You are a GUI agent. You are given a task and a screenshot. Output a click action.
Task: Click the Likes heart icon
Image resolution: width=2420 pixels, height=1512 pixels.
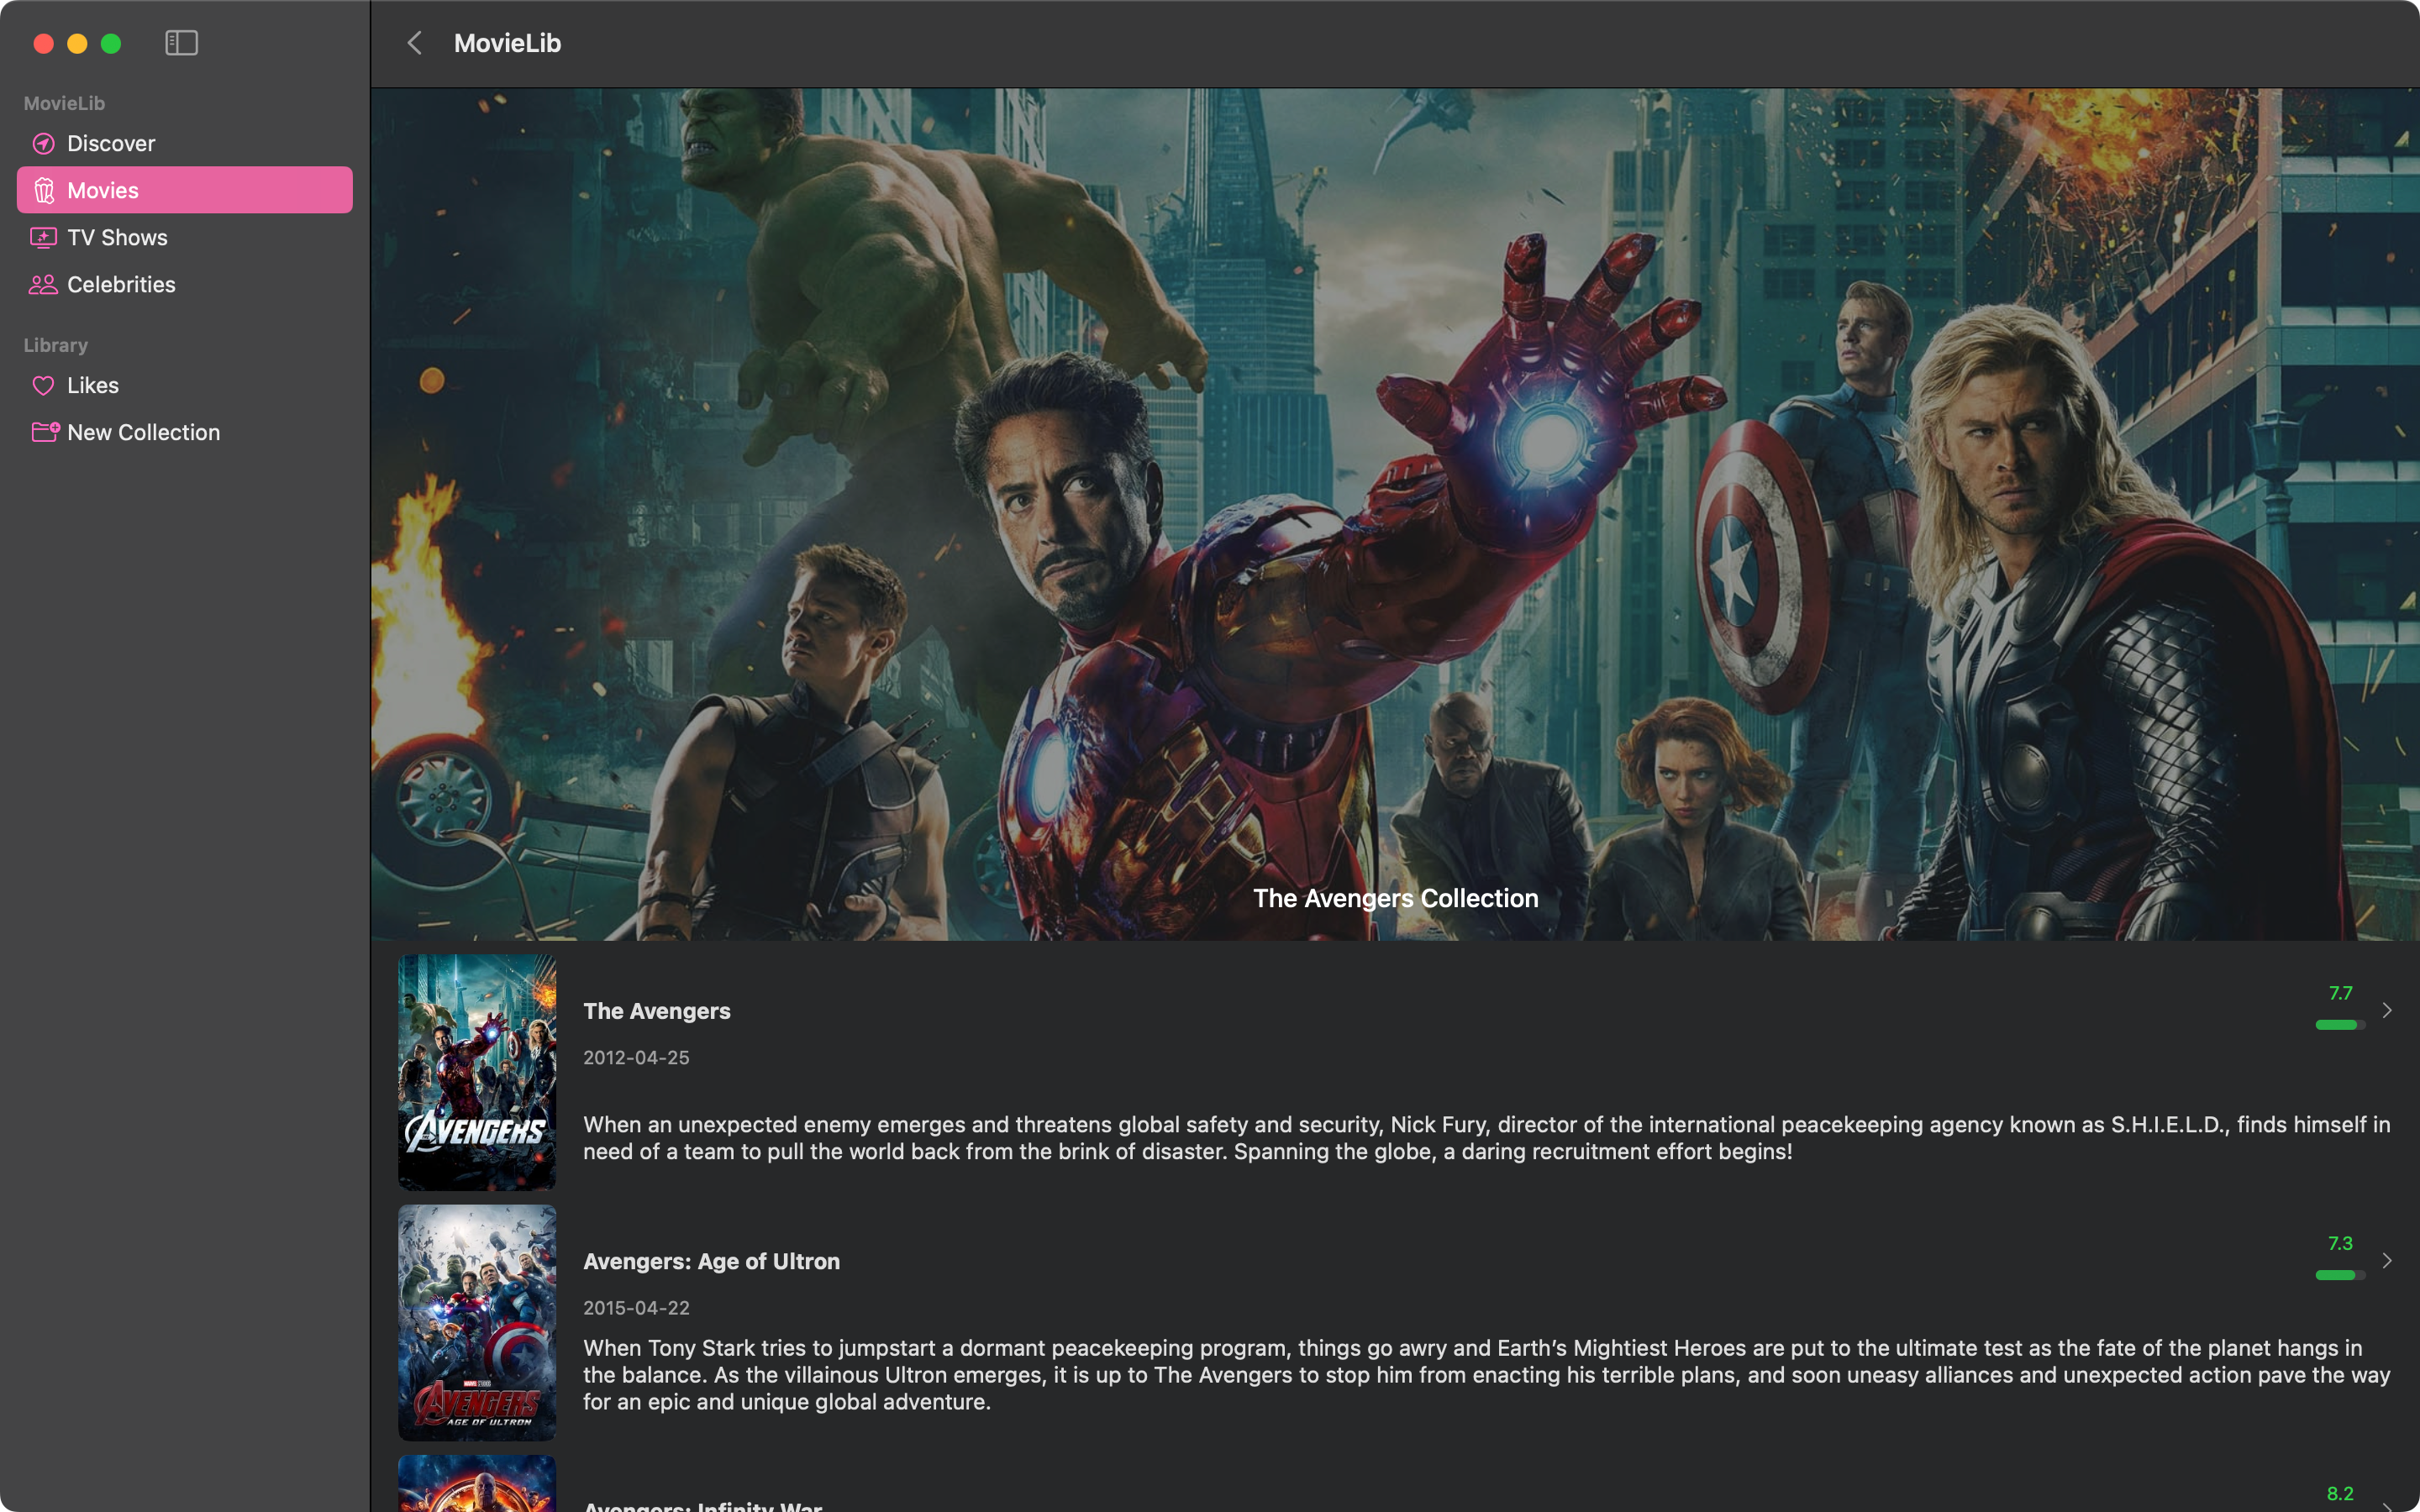[43, 386]
